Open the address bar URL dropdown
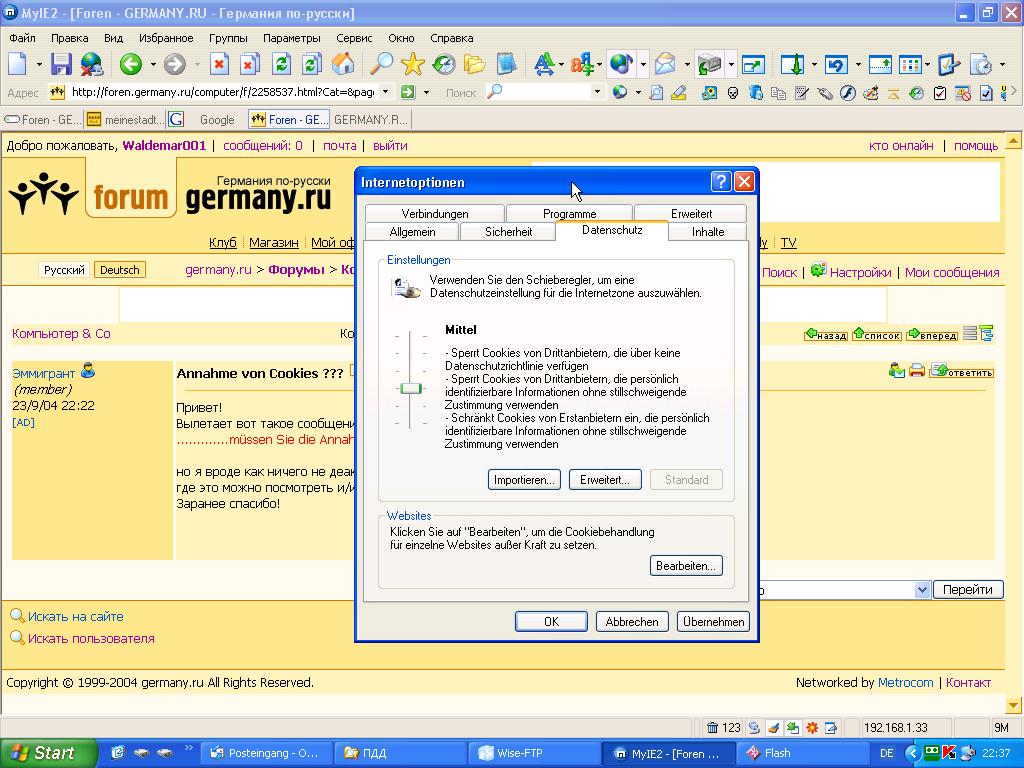 pyautogui.click(x=385, y=91)
